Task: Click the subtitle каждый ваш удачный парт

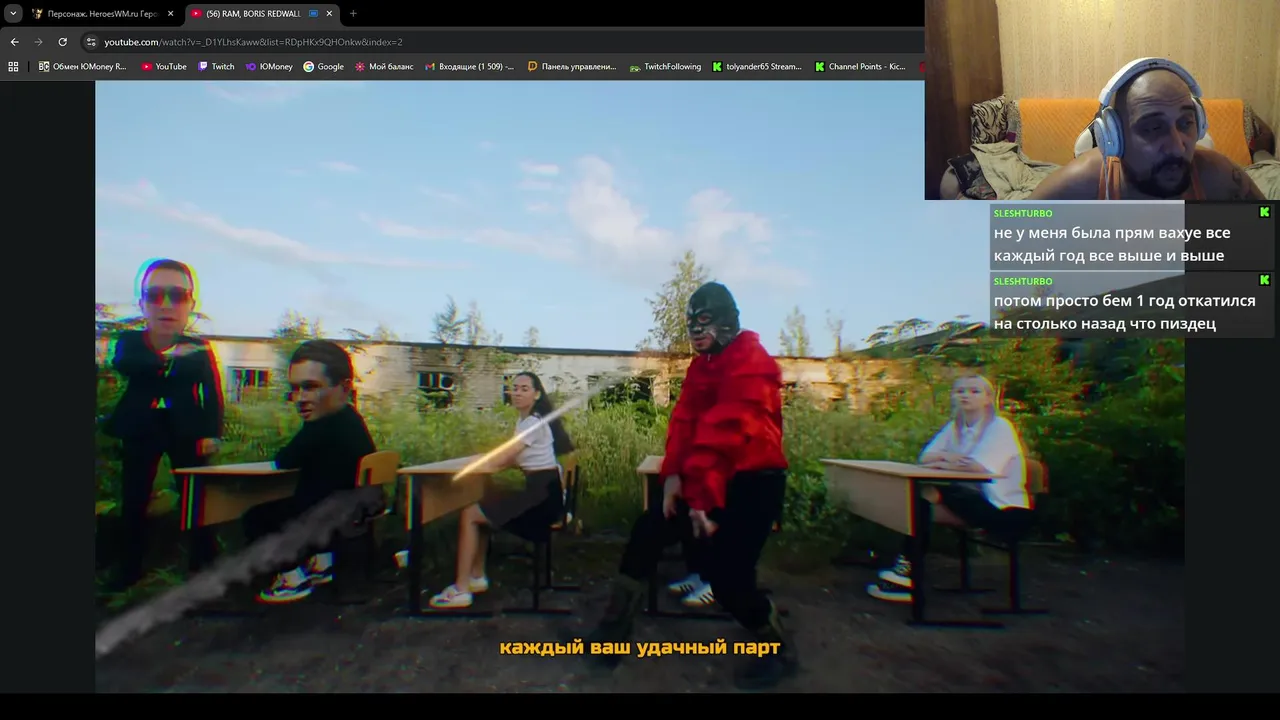Action: click(640, 648)
